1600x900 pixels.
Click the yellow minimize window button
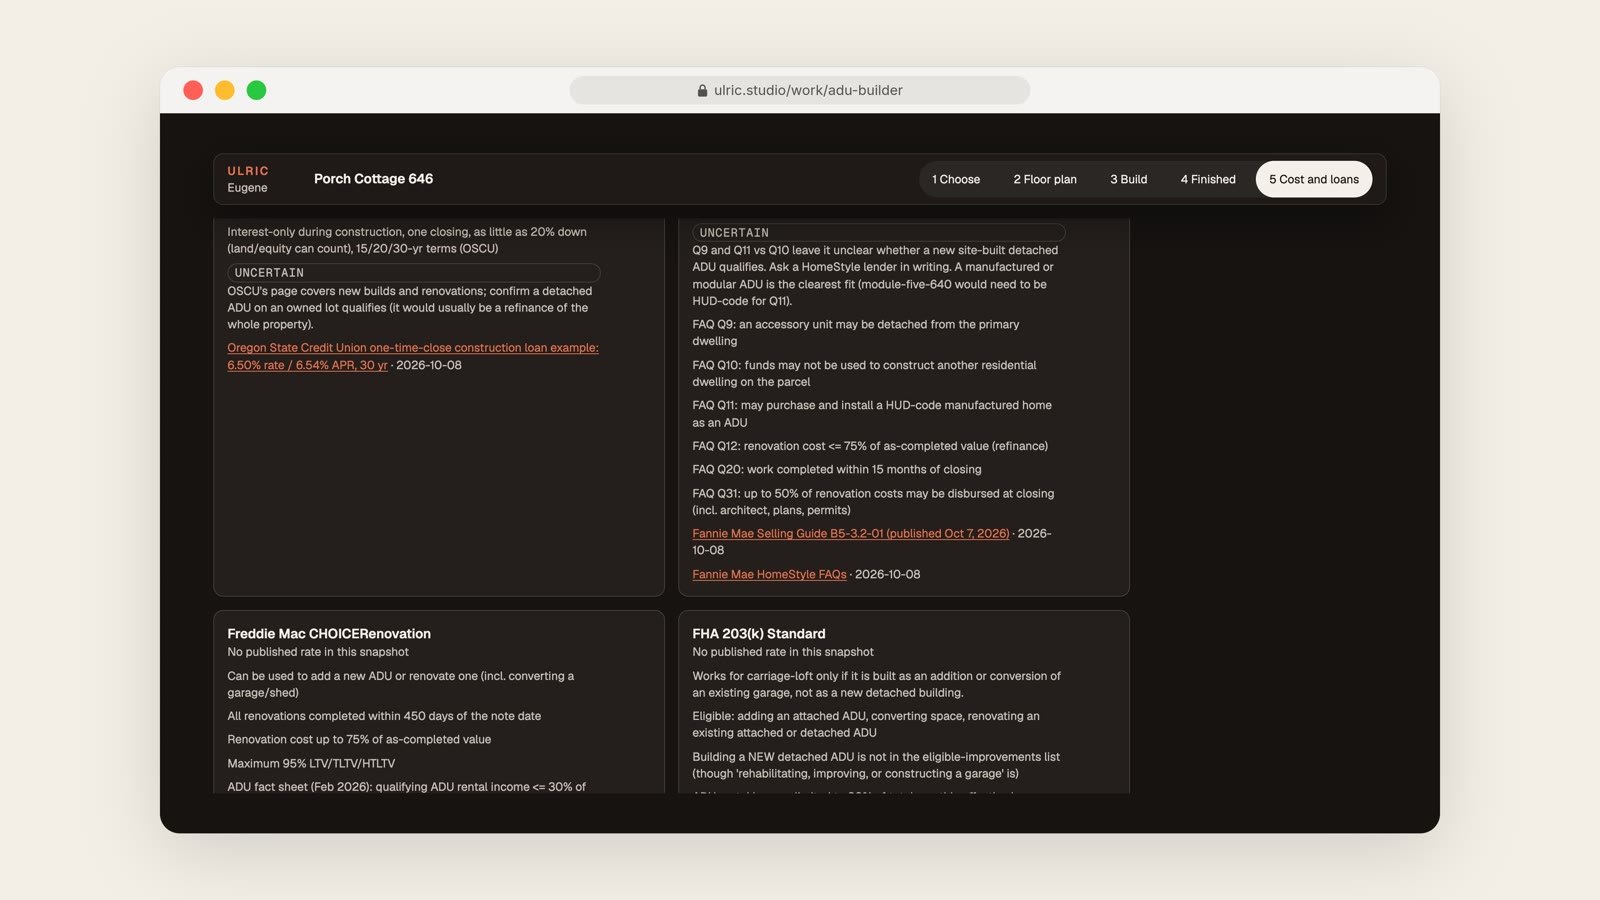tap(225, 90)
